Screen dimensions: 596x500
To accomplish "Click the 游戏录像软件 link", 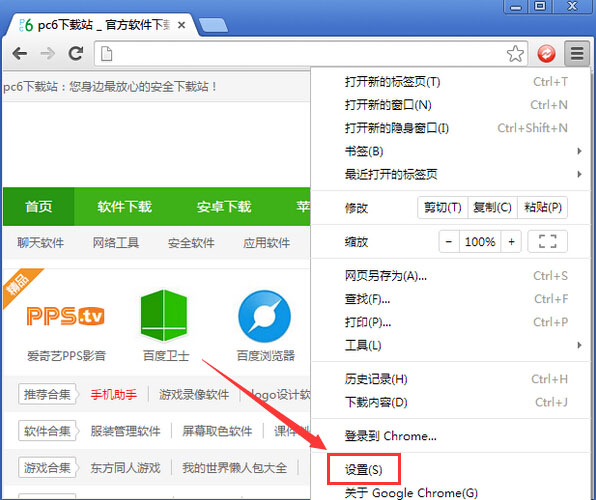I will tap(194, 395).
